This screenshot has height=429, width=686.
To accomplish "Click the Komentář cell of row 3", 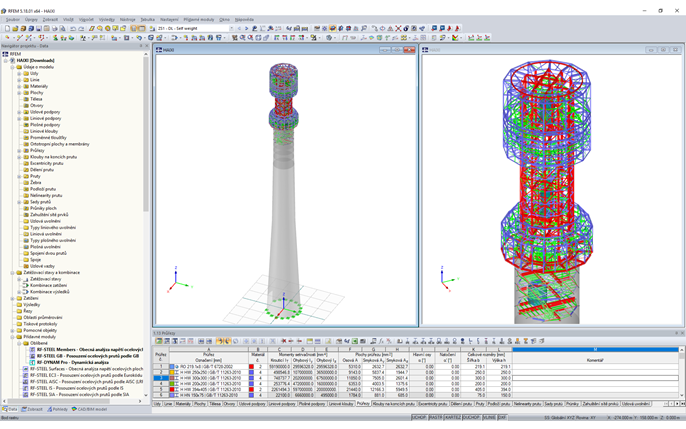I will 595,378.
